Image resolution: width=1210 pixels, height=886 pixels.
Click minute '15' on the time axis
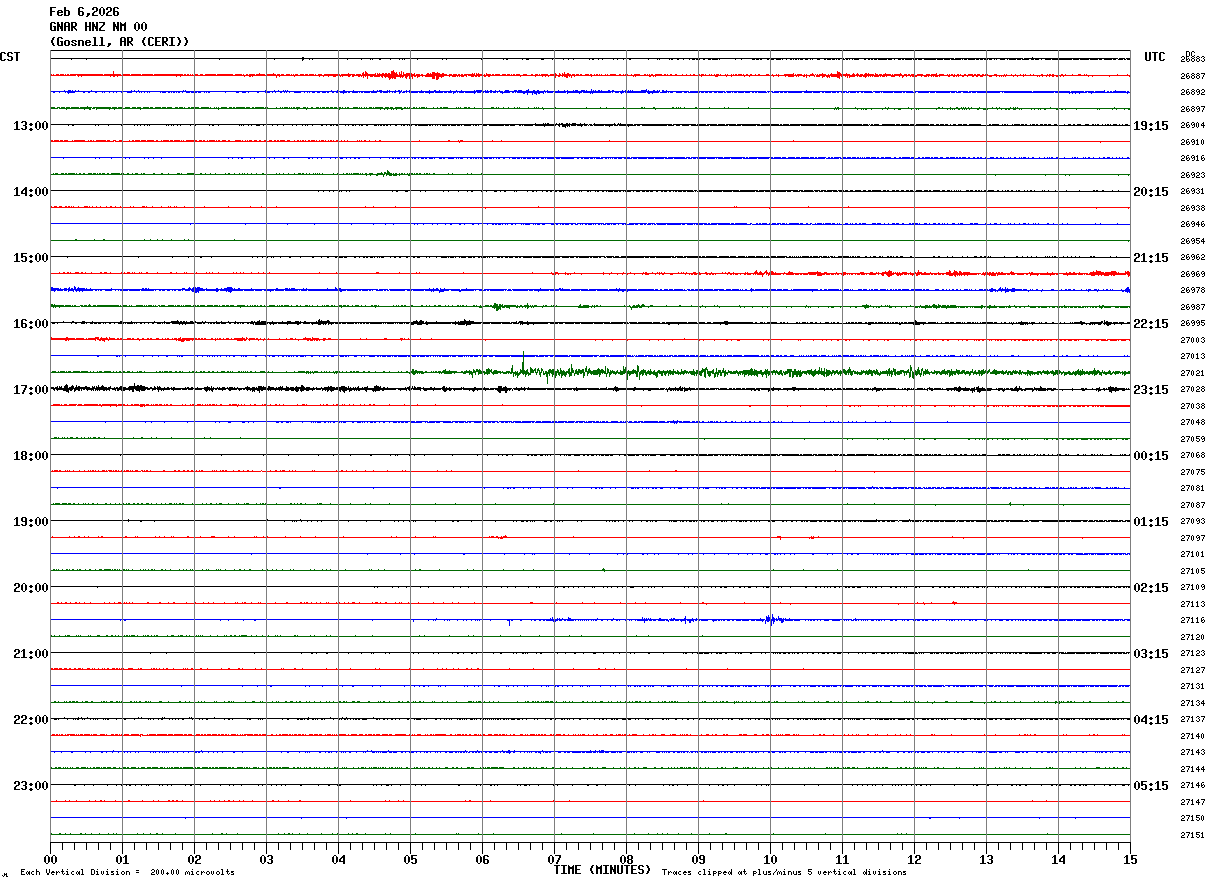click(x=1130, y=859)
